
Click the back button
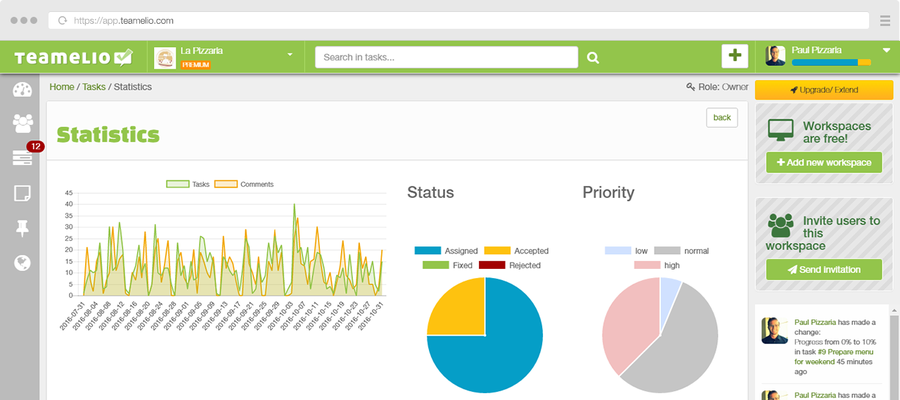(721, 118)
